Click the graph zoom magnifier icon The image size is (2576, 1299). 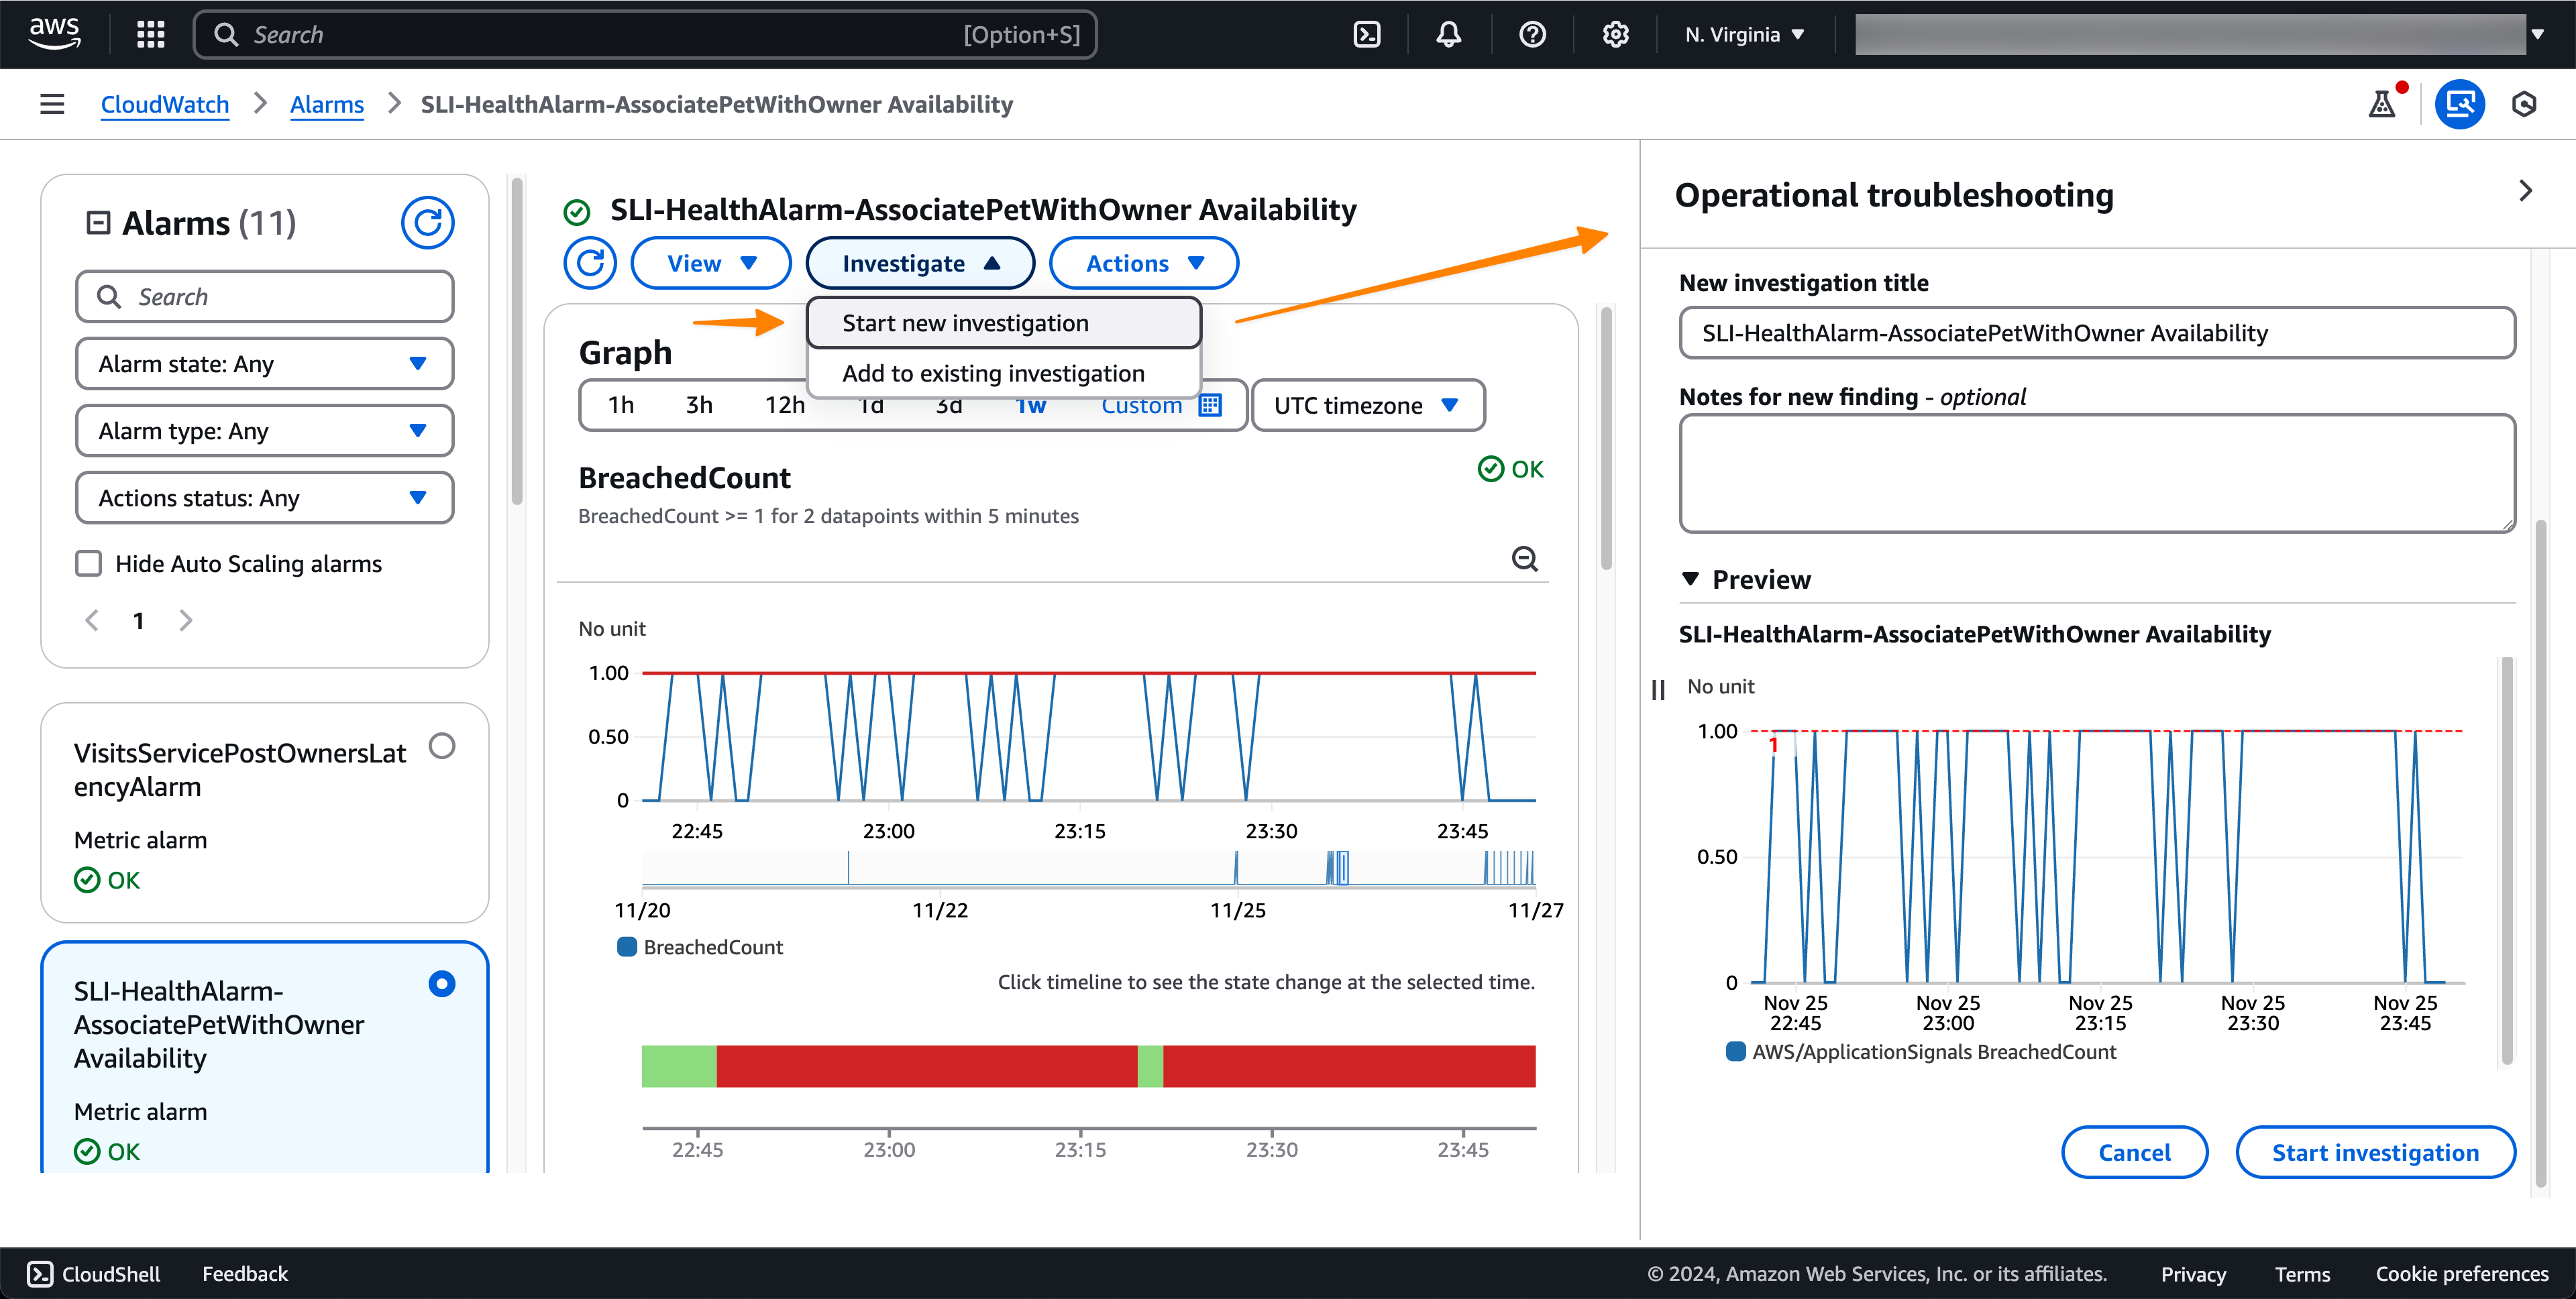pyautogui.click(x=1524, y=559)
